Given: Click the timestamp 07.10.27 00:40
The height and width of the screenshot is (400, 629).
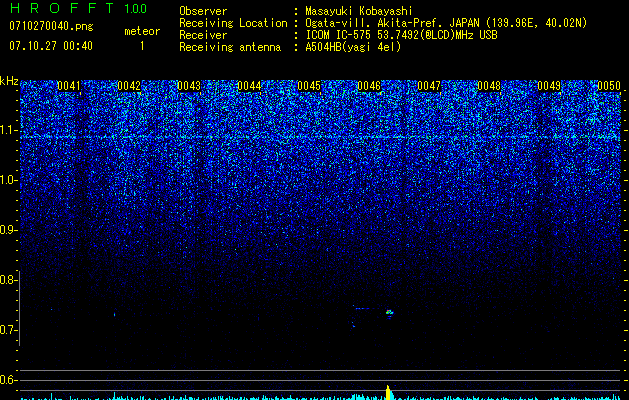Looking at the screenshot, I should tap(51, 46).
